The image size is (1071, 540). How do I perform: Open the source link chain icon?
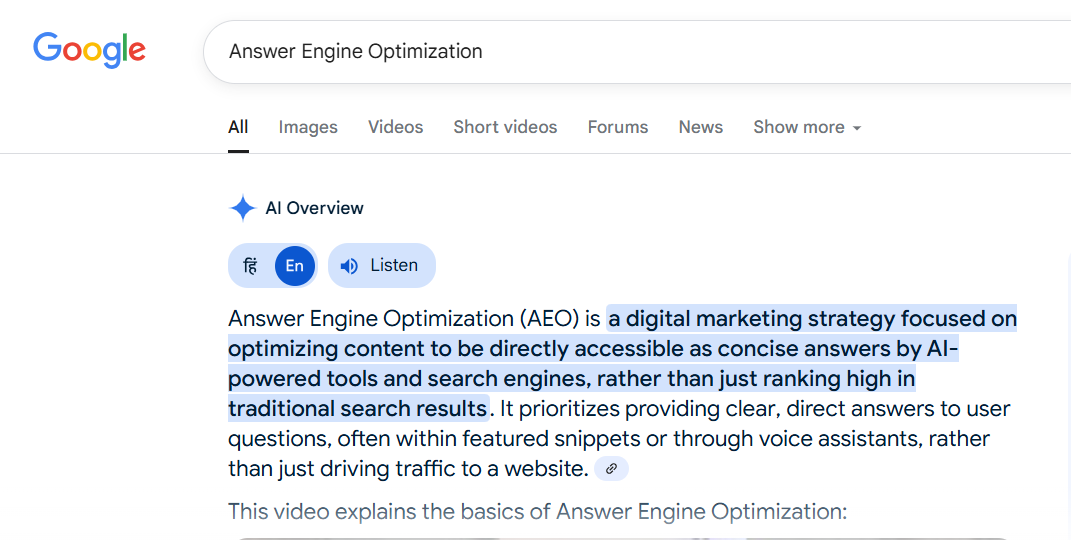[611, 469]
